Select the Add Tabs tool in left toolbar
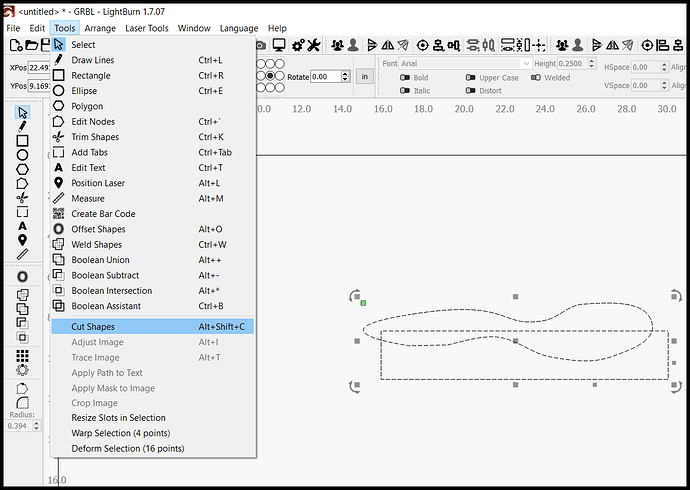This screenshot has height=490, width=690. (22, 212)
